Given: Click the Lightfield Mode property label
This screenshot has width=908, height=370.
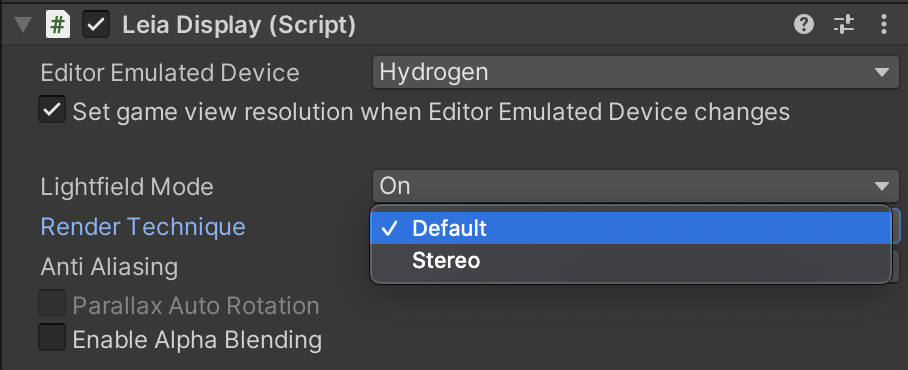Looking at the screenshot, I should (127, 186).
